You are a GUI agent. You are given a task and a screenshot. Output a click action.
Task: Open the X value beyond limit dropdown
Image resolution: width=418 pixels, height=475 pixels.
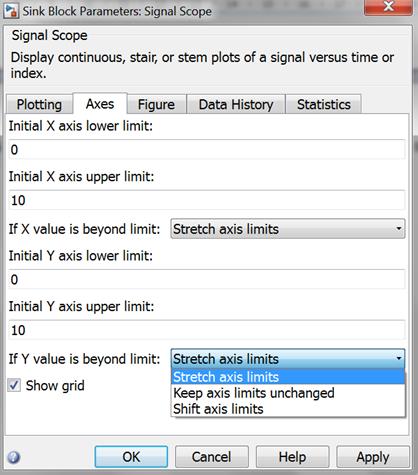click(x=288, y=229)
